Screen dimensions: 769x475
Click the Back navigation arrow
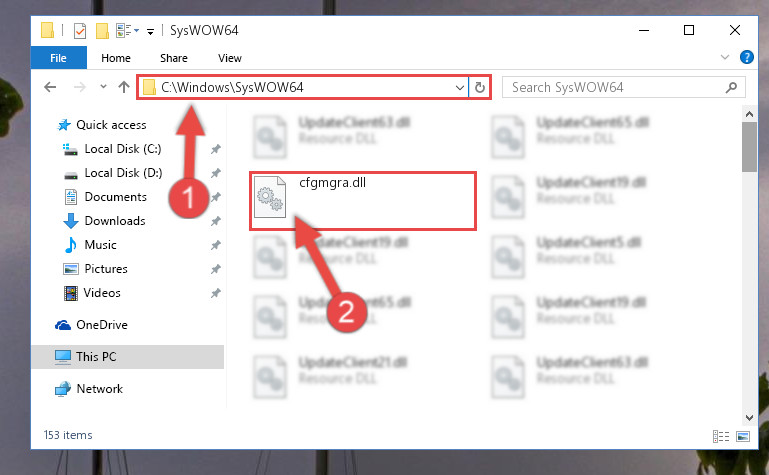click(x=50, y=87)
